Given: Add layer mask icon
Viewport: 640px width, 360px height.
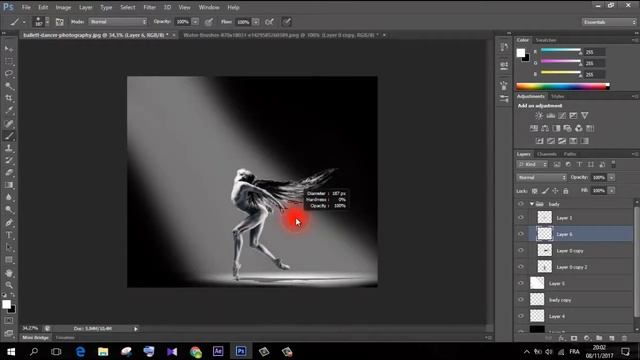Looking at the screenshot, I should (x=574, y=338).
